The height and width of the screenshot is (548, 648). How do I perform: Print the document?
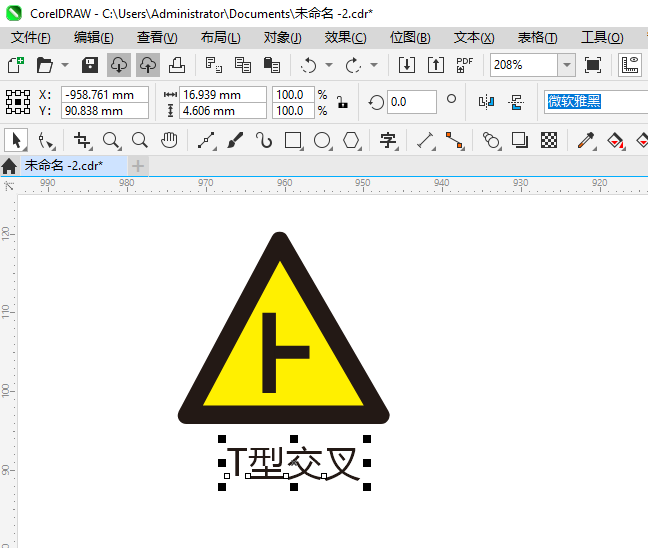[177, 65]
